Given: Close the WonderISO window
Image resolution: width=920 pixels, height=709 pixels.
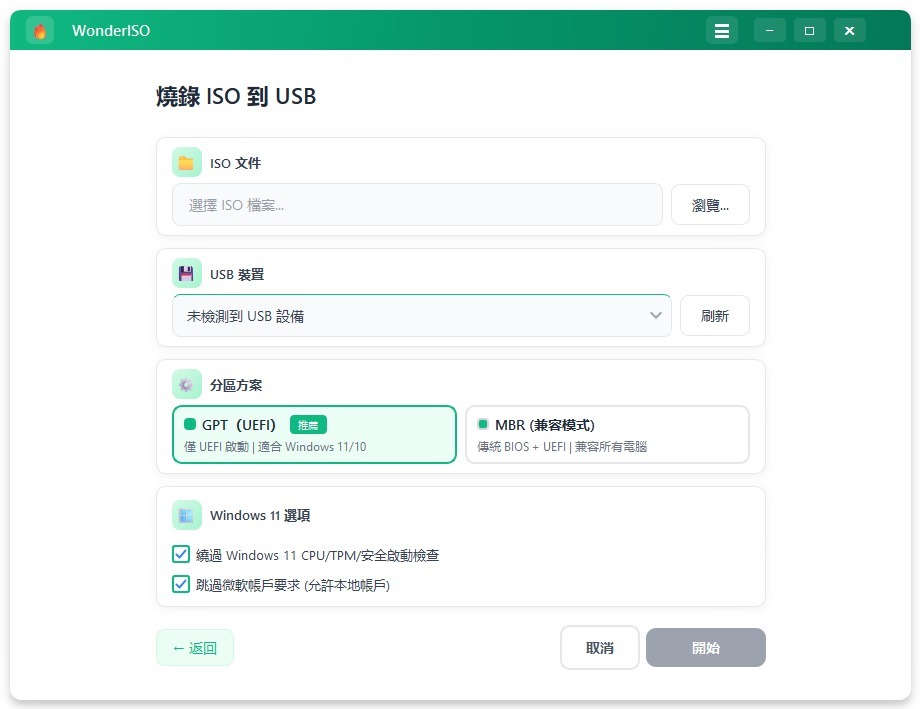Looking at the screenshot, I should click(x=850, y=31).
